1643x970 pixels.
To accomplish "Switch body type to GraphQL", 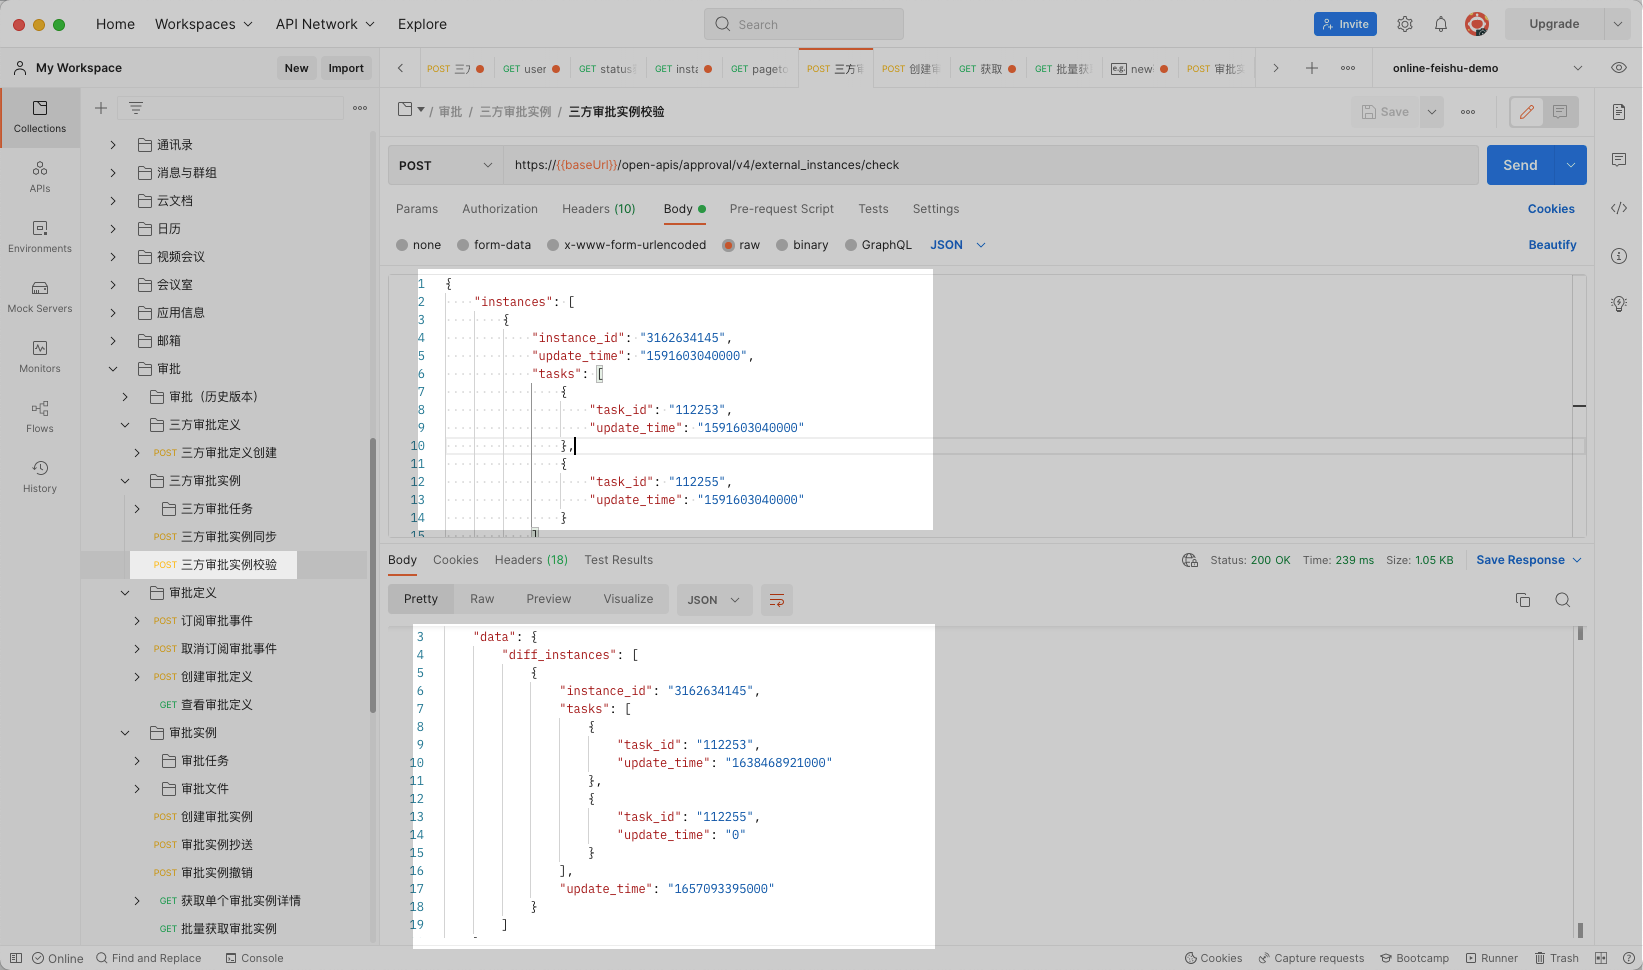I will click(x=877, y=244).
